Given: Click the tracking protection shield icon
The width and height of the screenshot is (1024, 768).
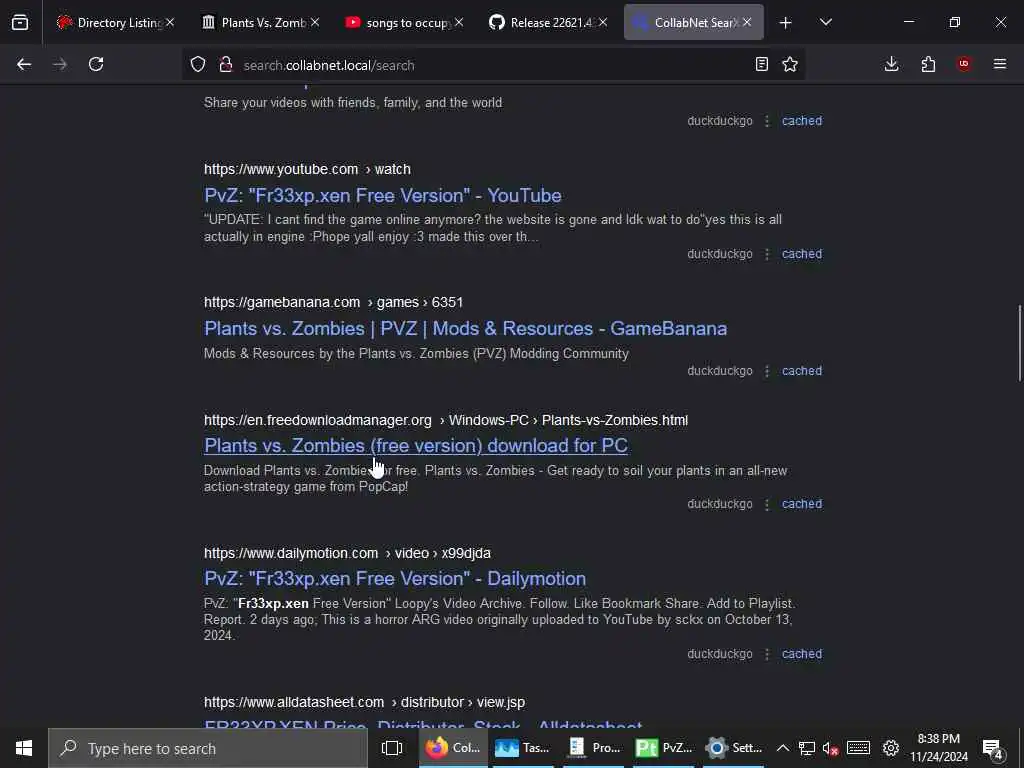Looking at the screenshot, I should click(198, 64).
